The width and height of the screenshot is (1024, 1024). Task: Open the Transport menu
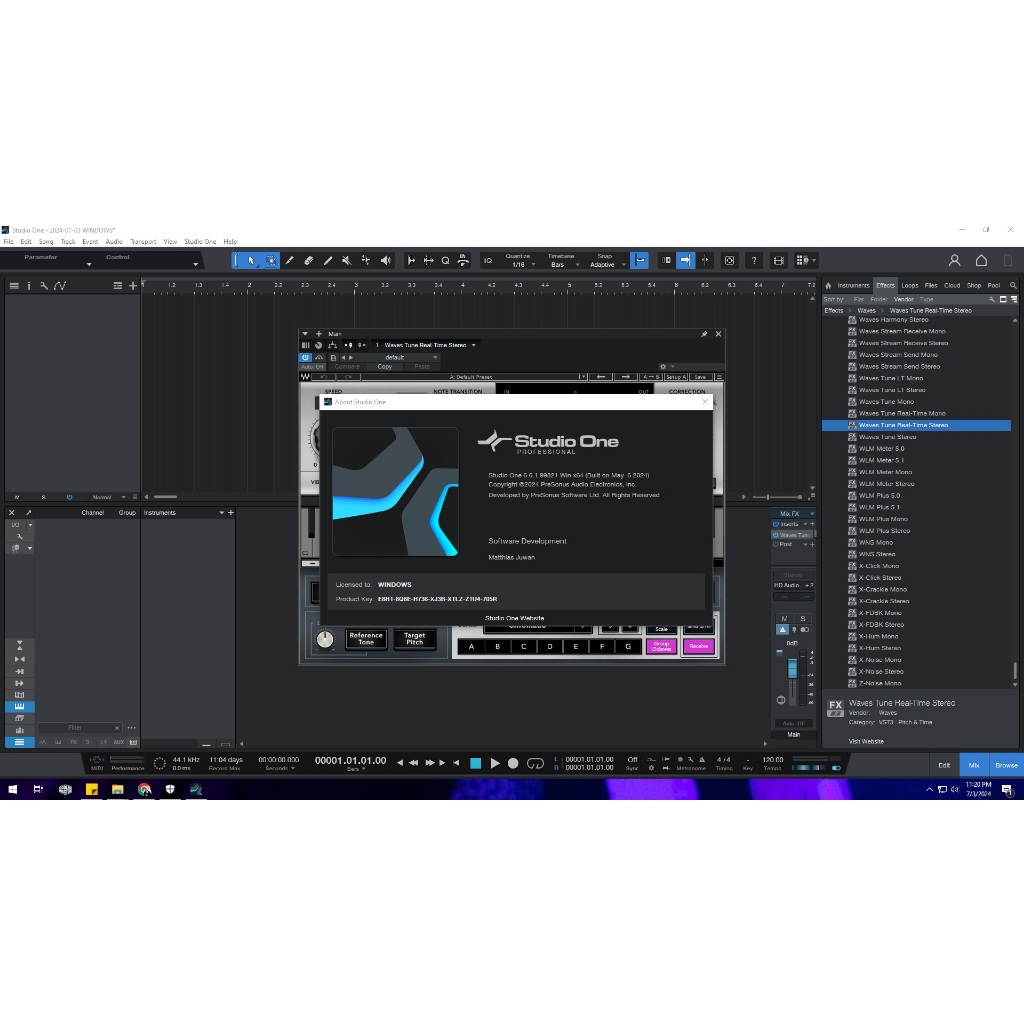(x=143, y=242)
